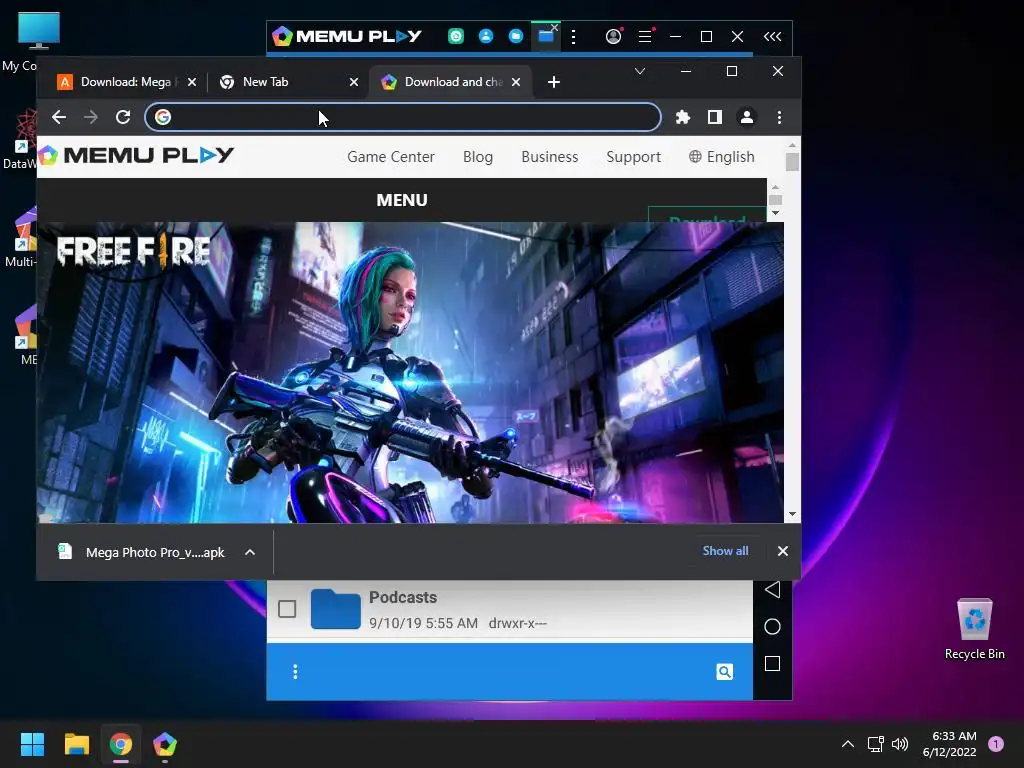The width and height of the screenshot is (1024, 768).
Task: Open the MEmu title bar three-dot menu
Action: 573,37
